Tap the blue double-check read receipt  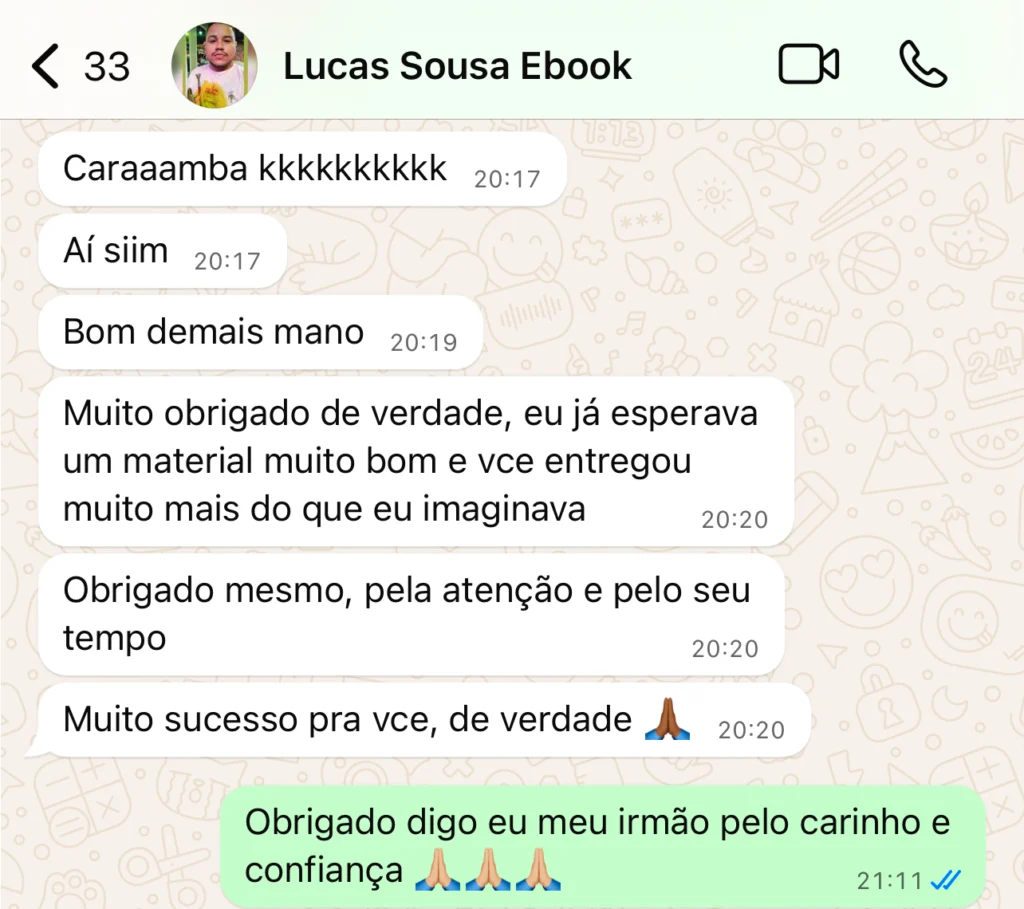[946, 881]
